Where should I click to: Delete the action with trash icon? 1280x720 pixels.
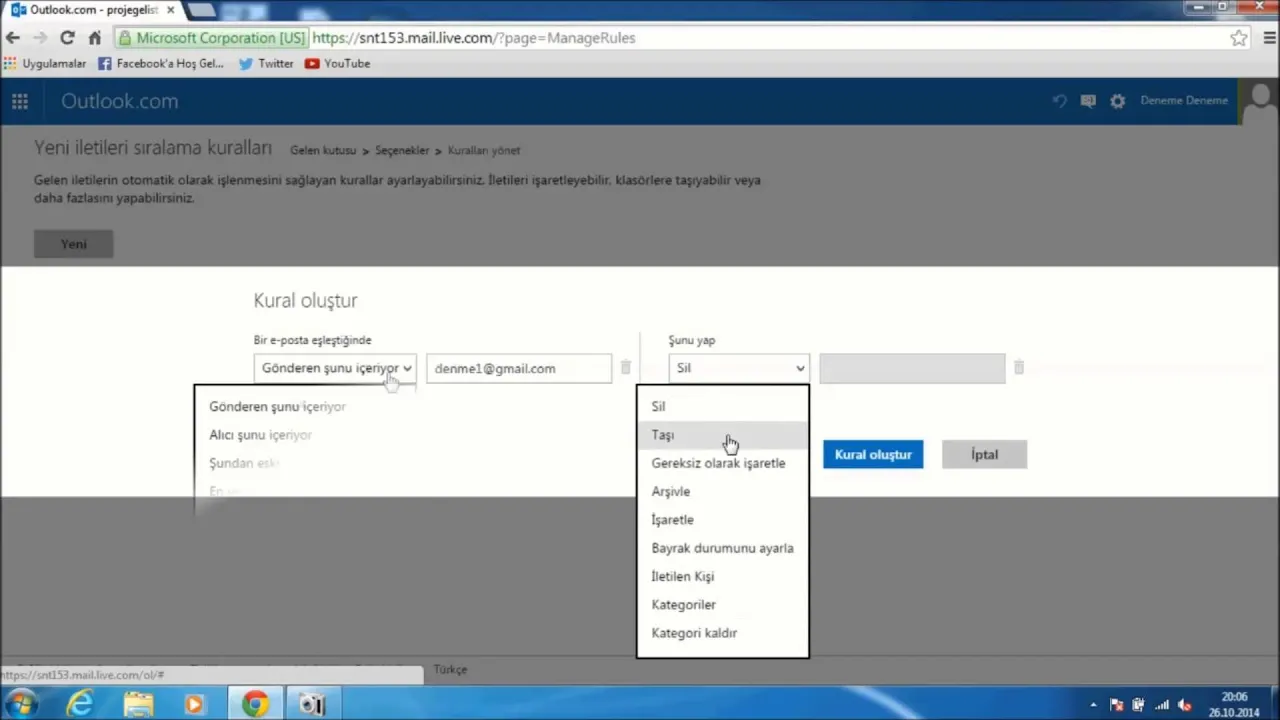click(x=1019, y=368)
